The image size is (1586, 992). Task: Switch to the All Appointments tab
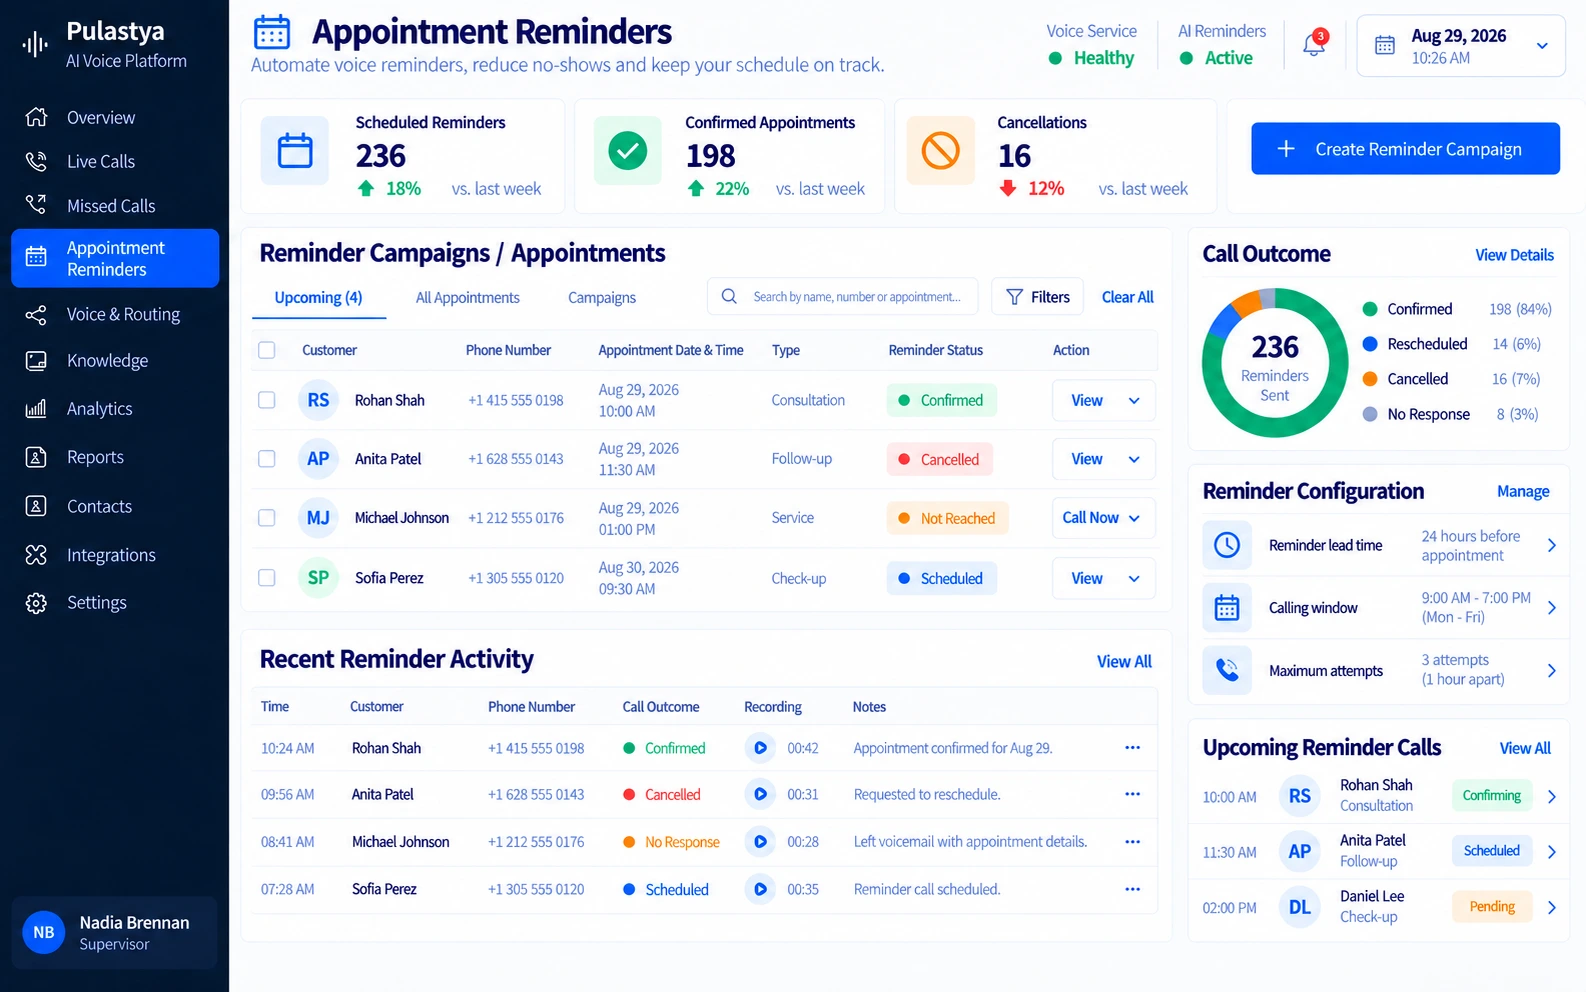467,298
